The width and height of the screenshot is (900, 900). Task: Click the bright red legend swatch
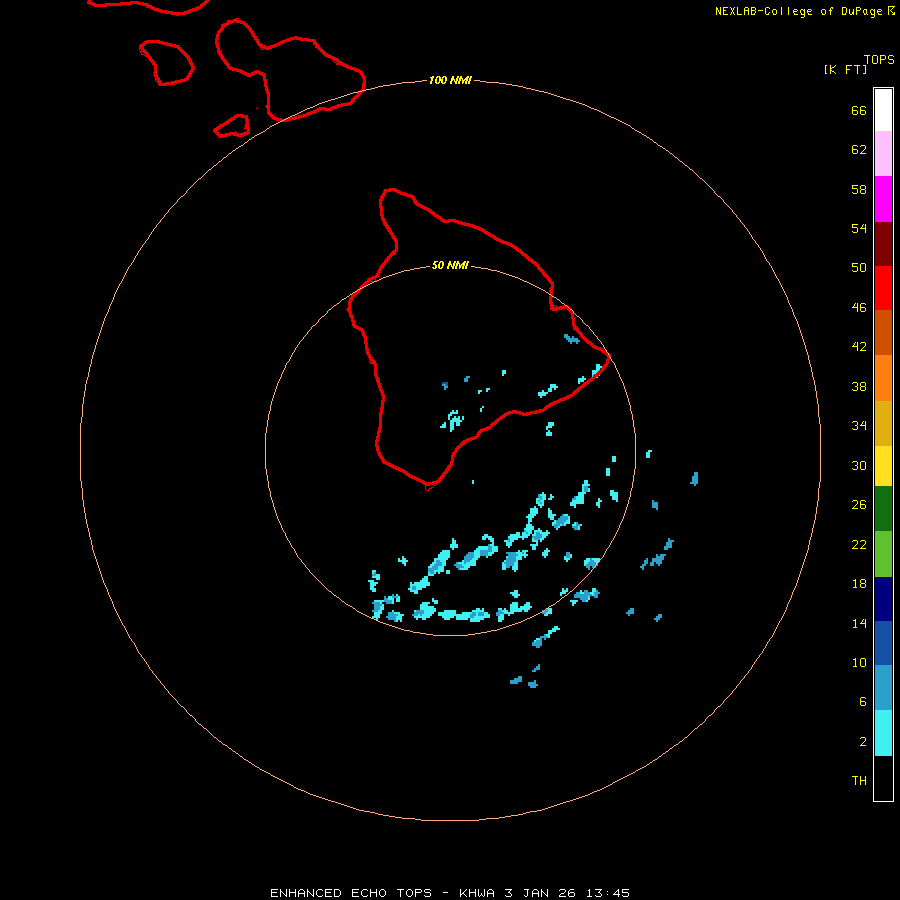pos(883,288)
